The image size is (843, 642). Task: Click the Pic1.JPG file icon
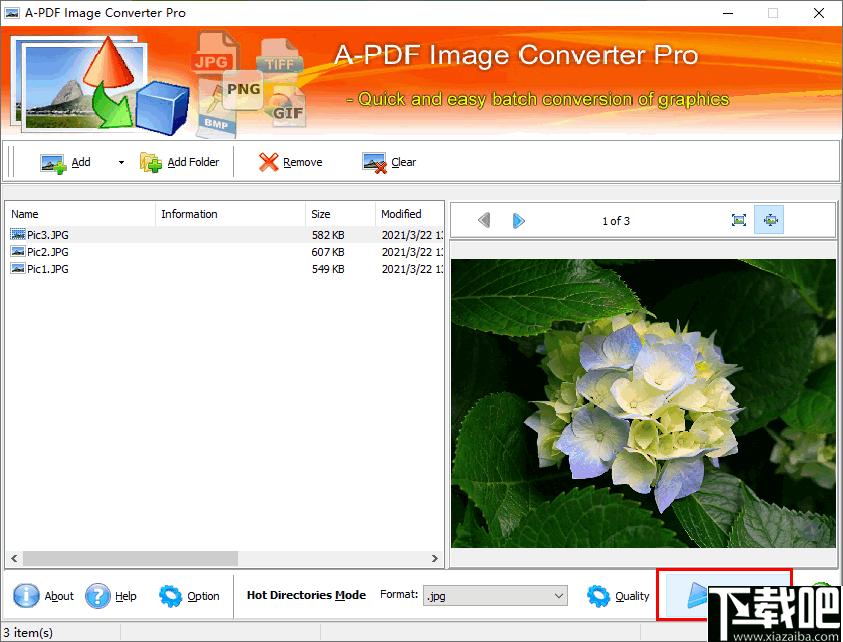pos(18,268)
